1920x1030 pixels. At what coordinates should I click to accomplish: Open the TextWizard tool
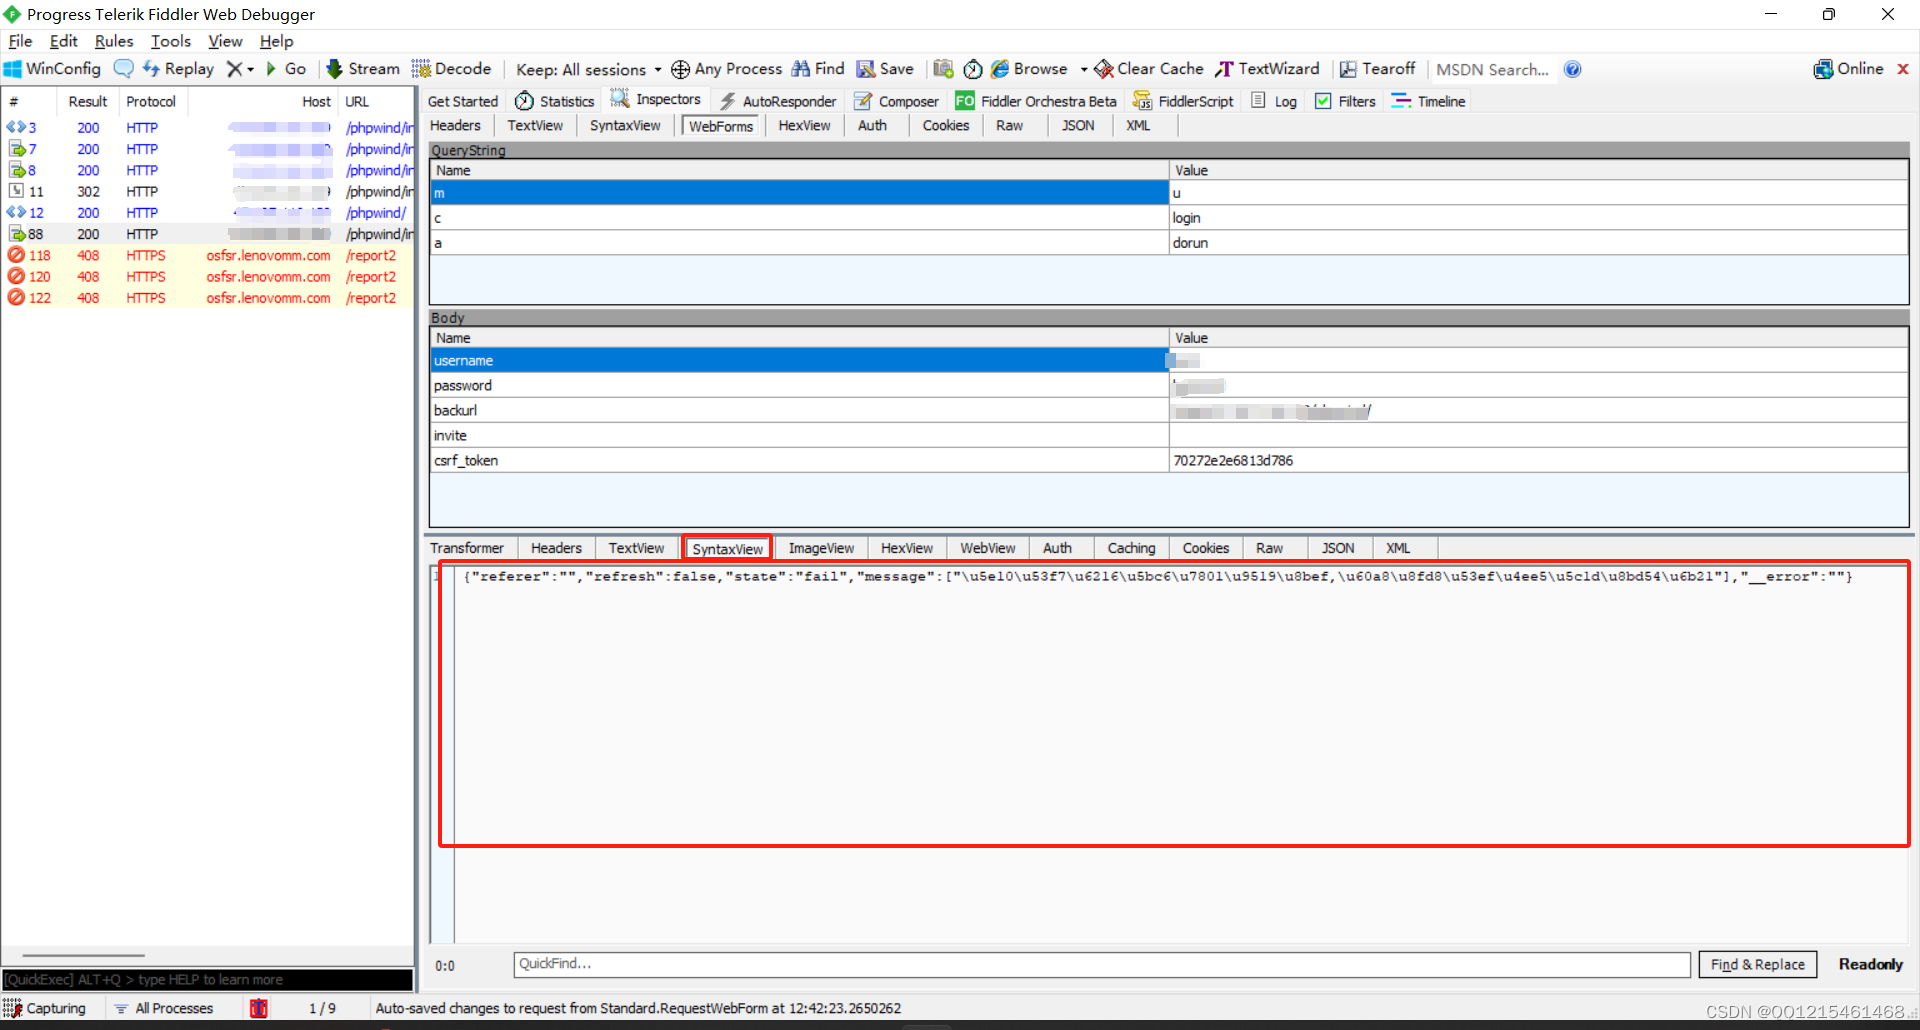[x=1267, y=69]
